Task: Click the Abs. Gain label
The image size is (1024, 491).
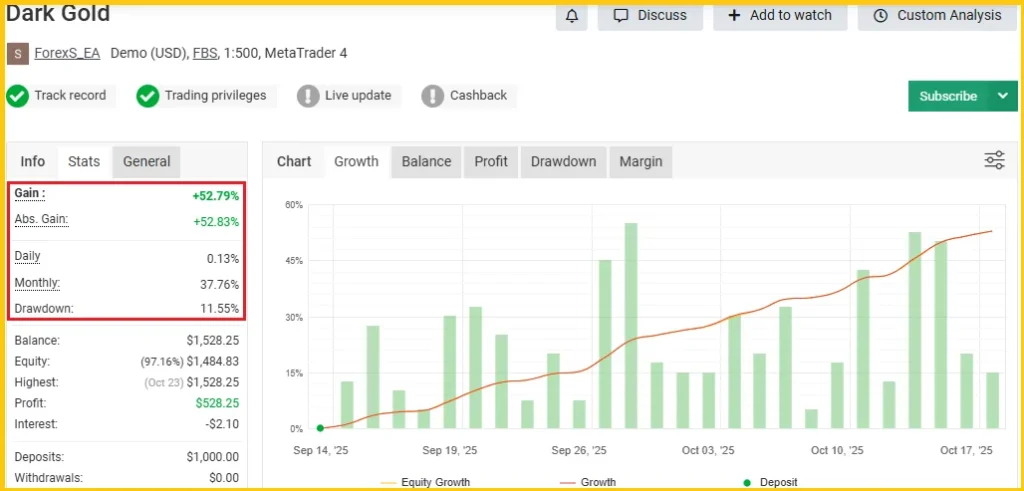Action: point(41,220)
